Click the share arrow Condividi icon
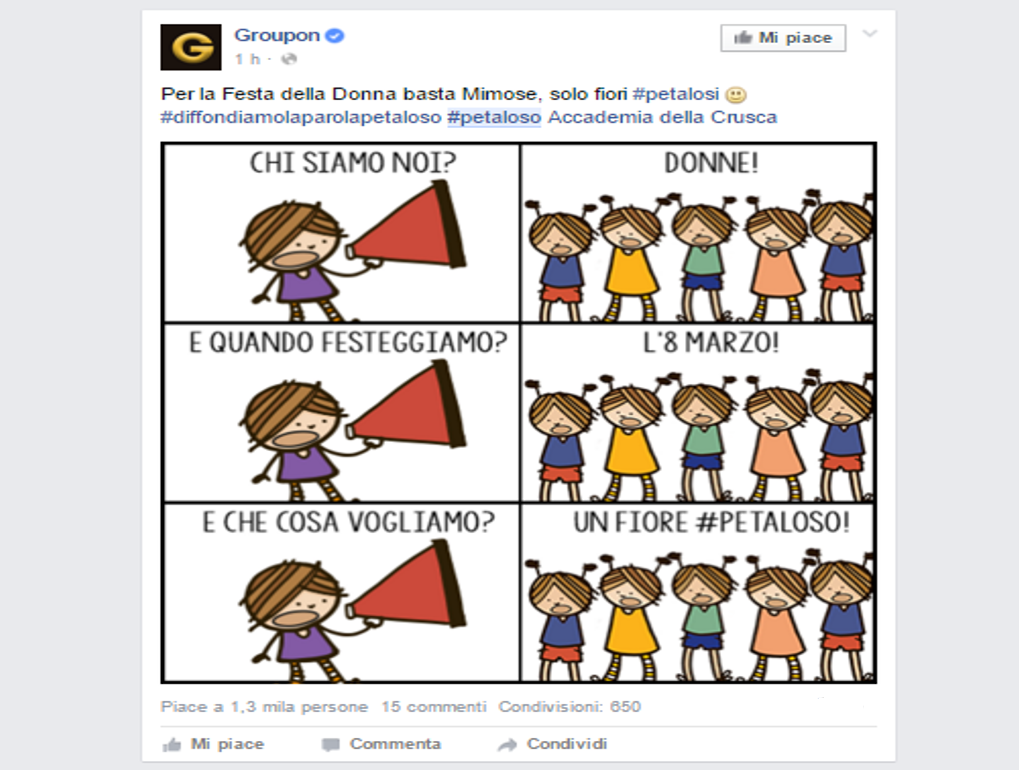 508,745
